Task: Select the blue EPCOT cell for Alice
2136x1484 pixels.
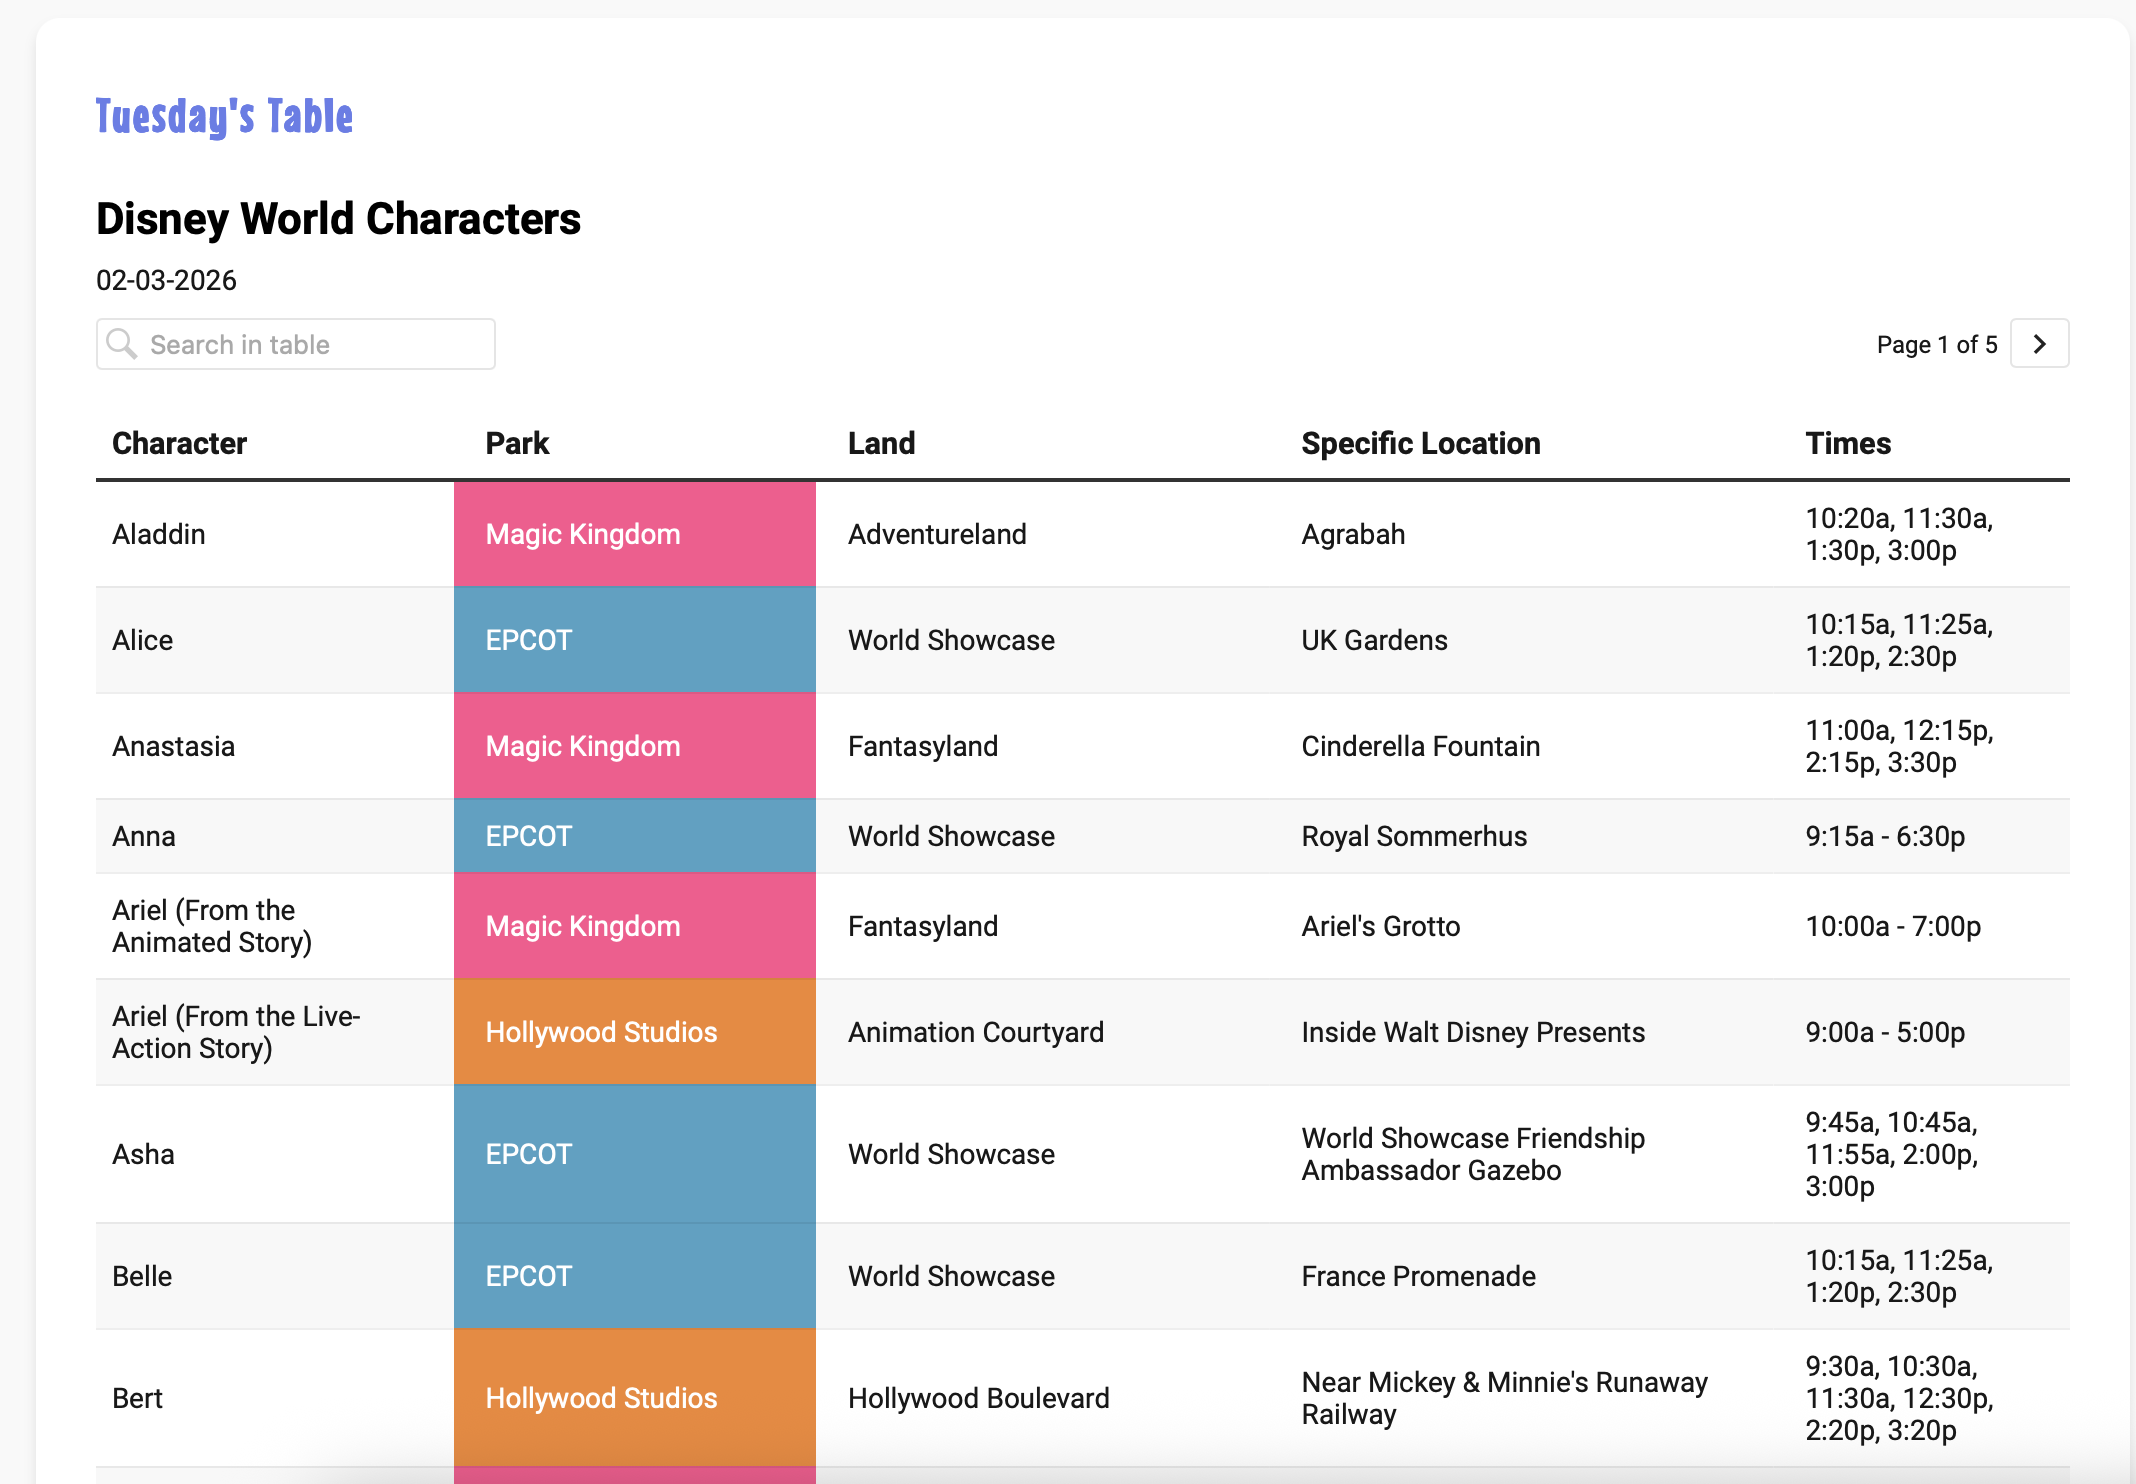Action: 634,640
